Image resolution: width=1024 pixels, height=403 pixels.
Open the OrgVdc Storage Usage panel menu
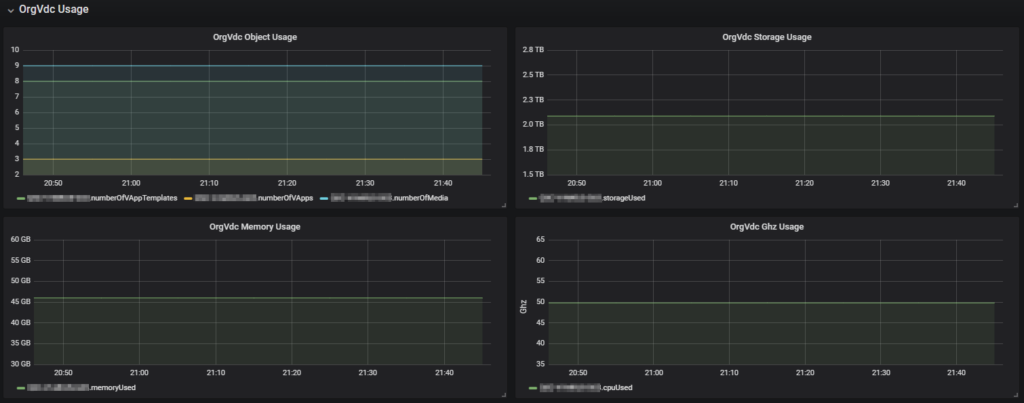(766, 37)
